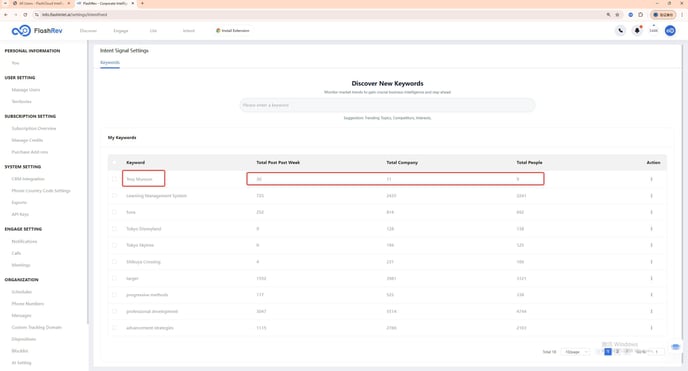Select the Keywords tab
Image resolution: width=688 pixels, height=371 pixels.
tap(110, 62)
